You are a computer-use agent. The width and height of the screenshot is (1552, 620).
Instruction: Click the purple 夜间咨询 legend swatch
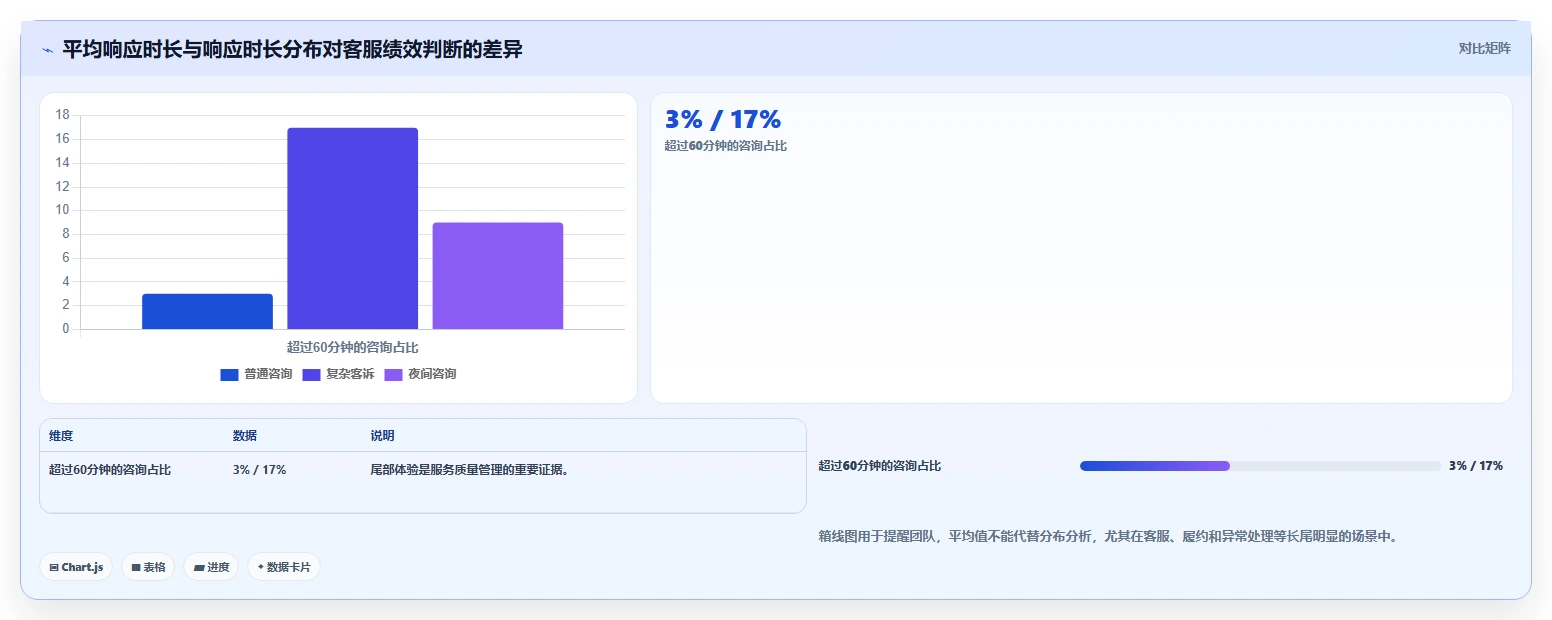[394, 375]
